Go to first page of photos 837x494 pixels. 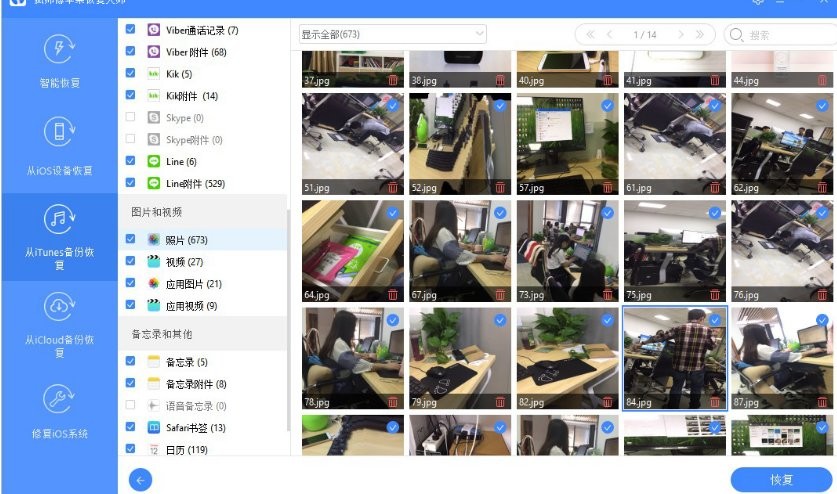pos(590,35)
